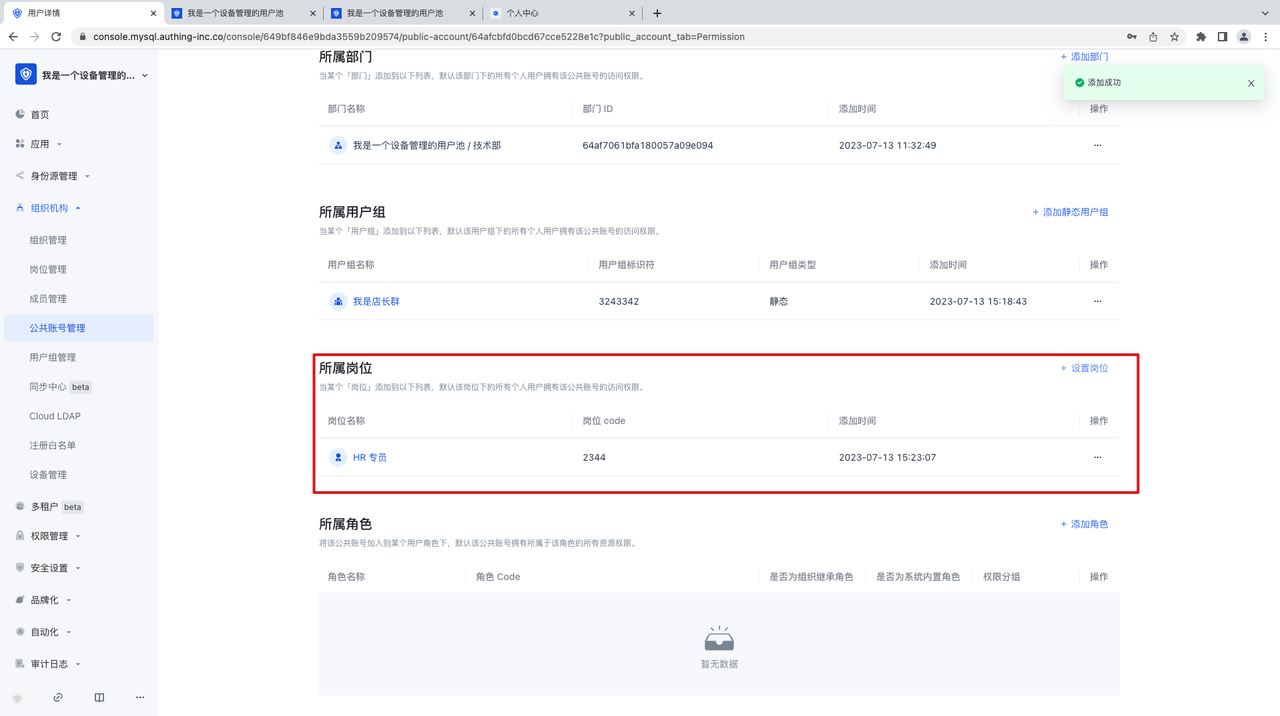The height and width of the screenshot is (716, 1280).
Task: Click 添加静态用户组 link
Action: point(1070,212)
